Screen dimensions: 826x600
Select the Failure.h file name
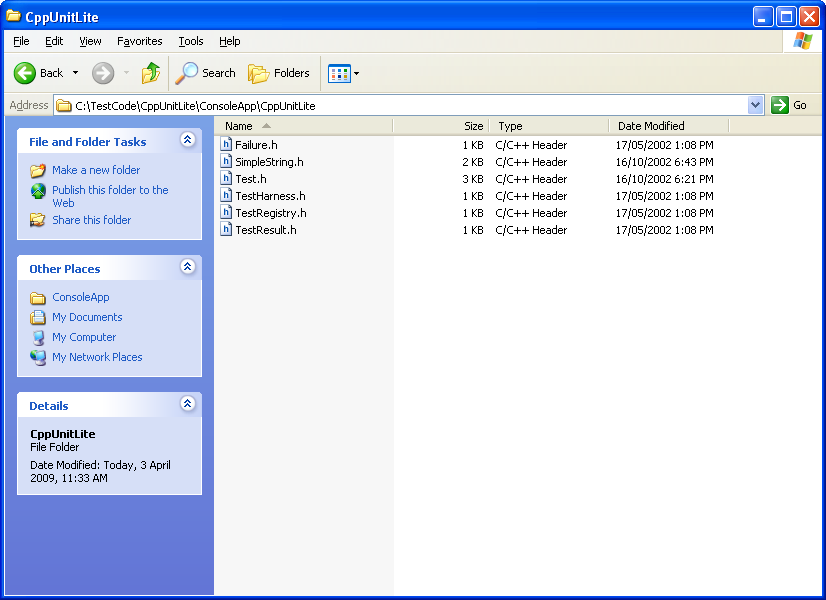coord(256,145)
